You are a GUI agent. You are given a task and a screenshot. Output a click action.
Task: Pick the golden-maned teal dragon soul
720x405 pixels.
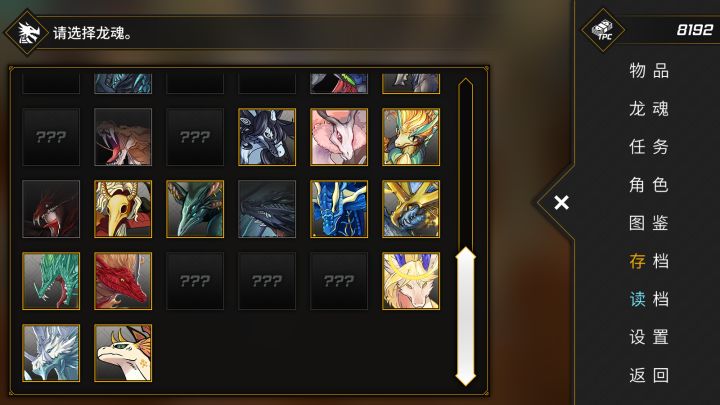point(411,137)
